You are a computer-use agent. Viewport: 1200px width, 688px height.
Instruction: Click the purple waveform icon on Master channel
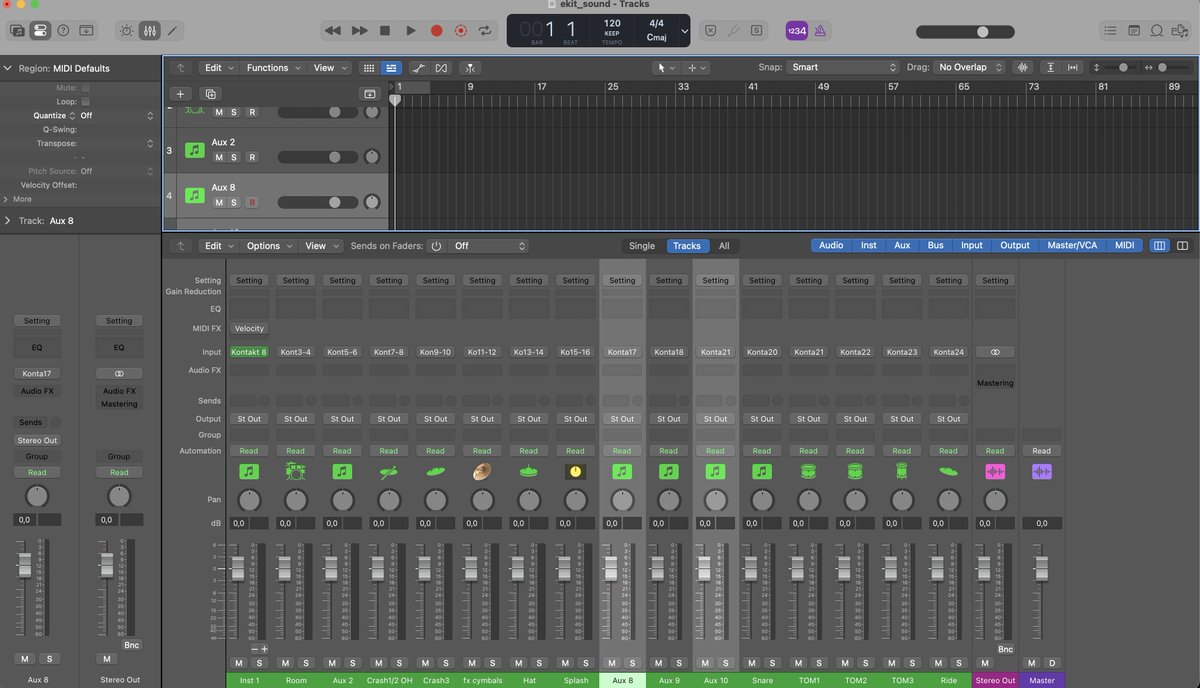coord(1041,471)
